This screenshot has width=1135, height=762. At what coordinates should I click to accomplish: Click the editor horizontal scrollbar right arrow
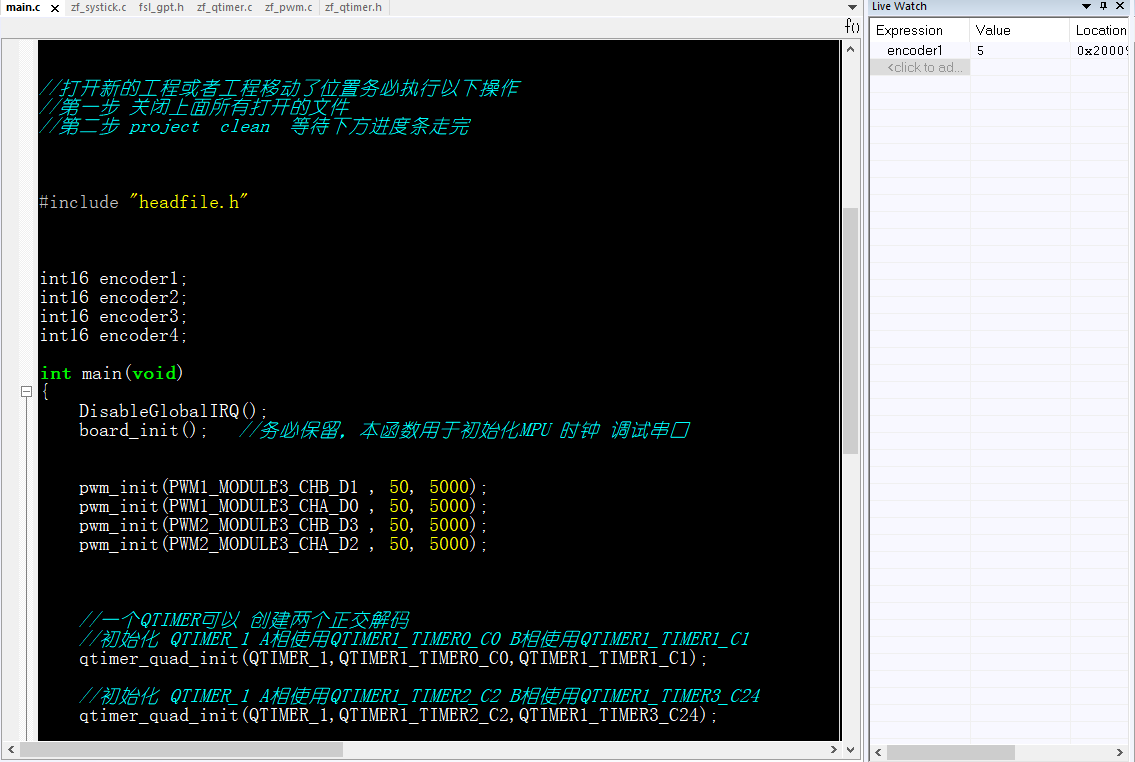point(833,750)
